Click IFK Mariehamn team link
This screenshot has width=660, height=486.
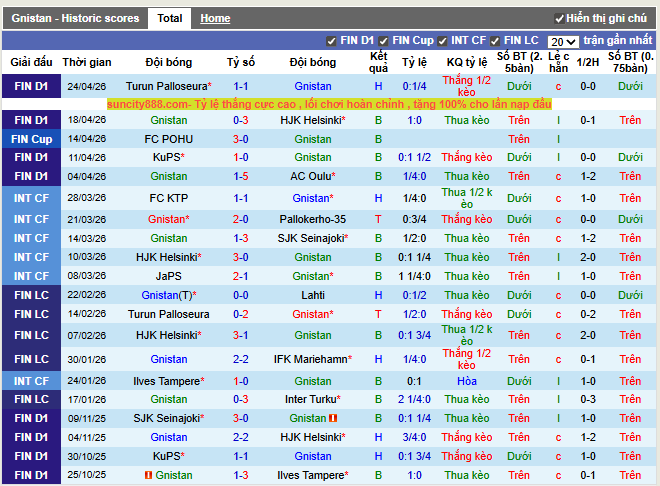[x=313, y=359]
